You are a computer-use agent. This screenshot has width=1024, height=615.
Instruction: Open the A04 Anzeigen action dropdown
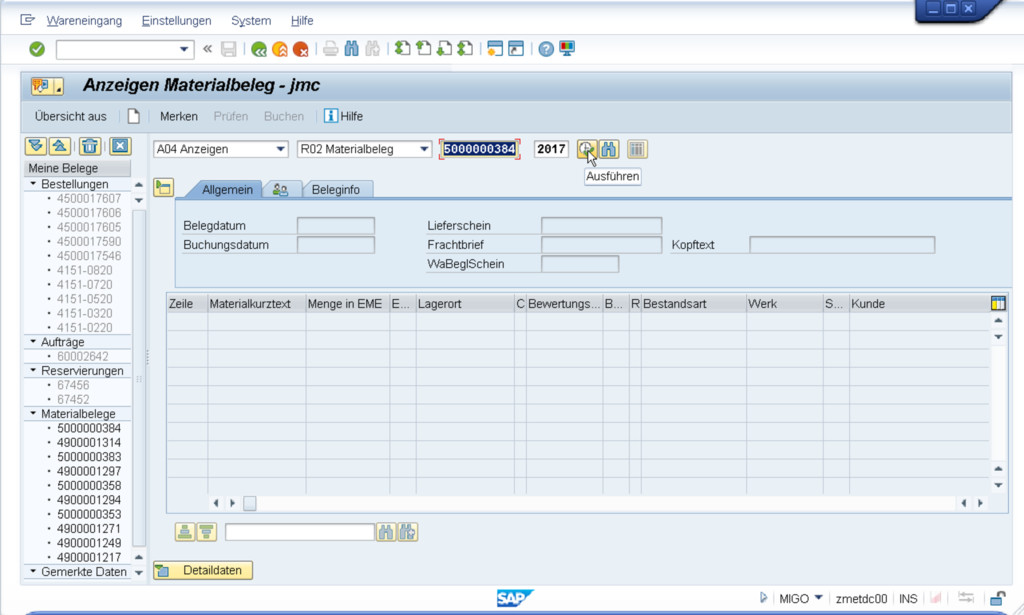[280, 149]
